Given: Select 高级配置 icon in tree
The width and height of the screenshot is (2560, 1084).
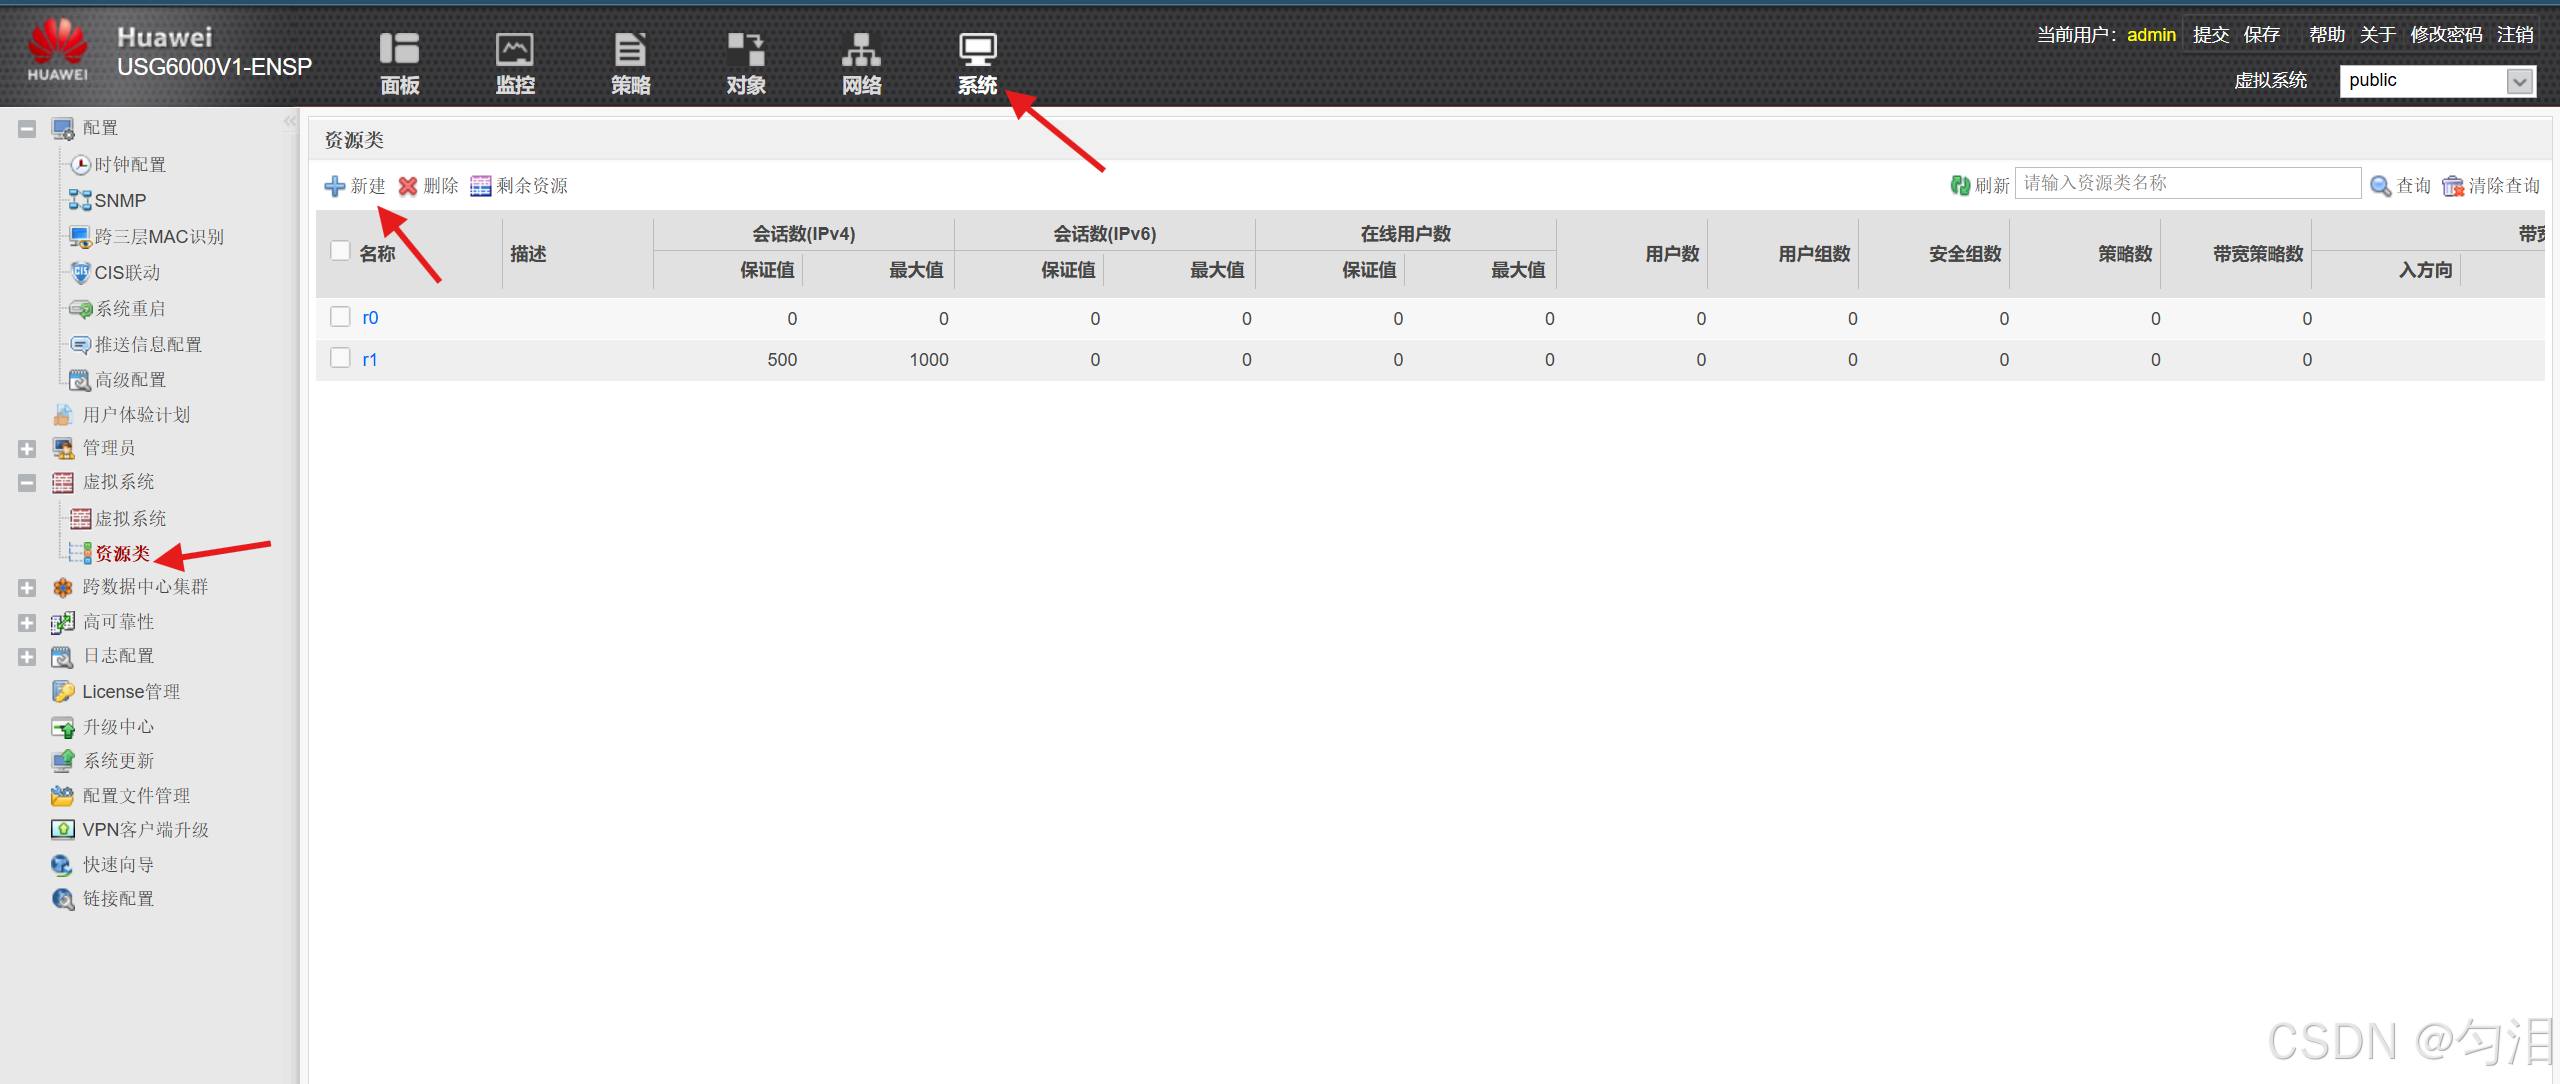Looking at the screenshot, I should point(80,380).
